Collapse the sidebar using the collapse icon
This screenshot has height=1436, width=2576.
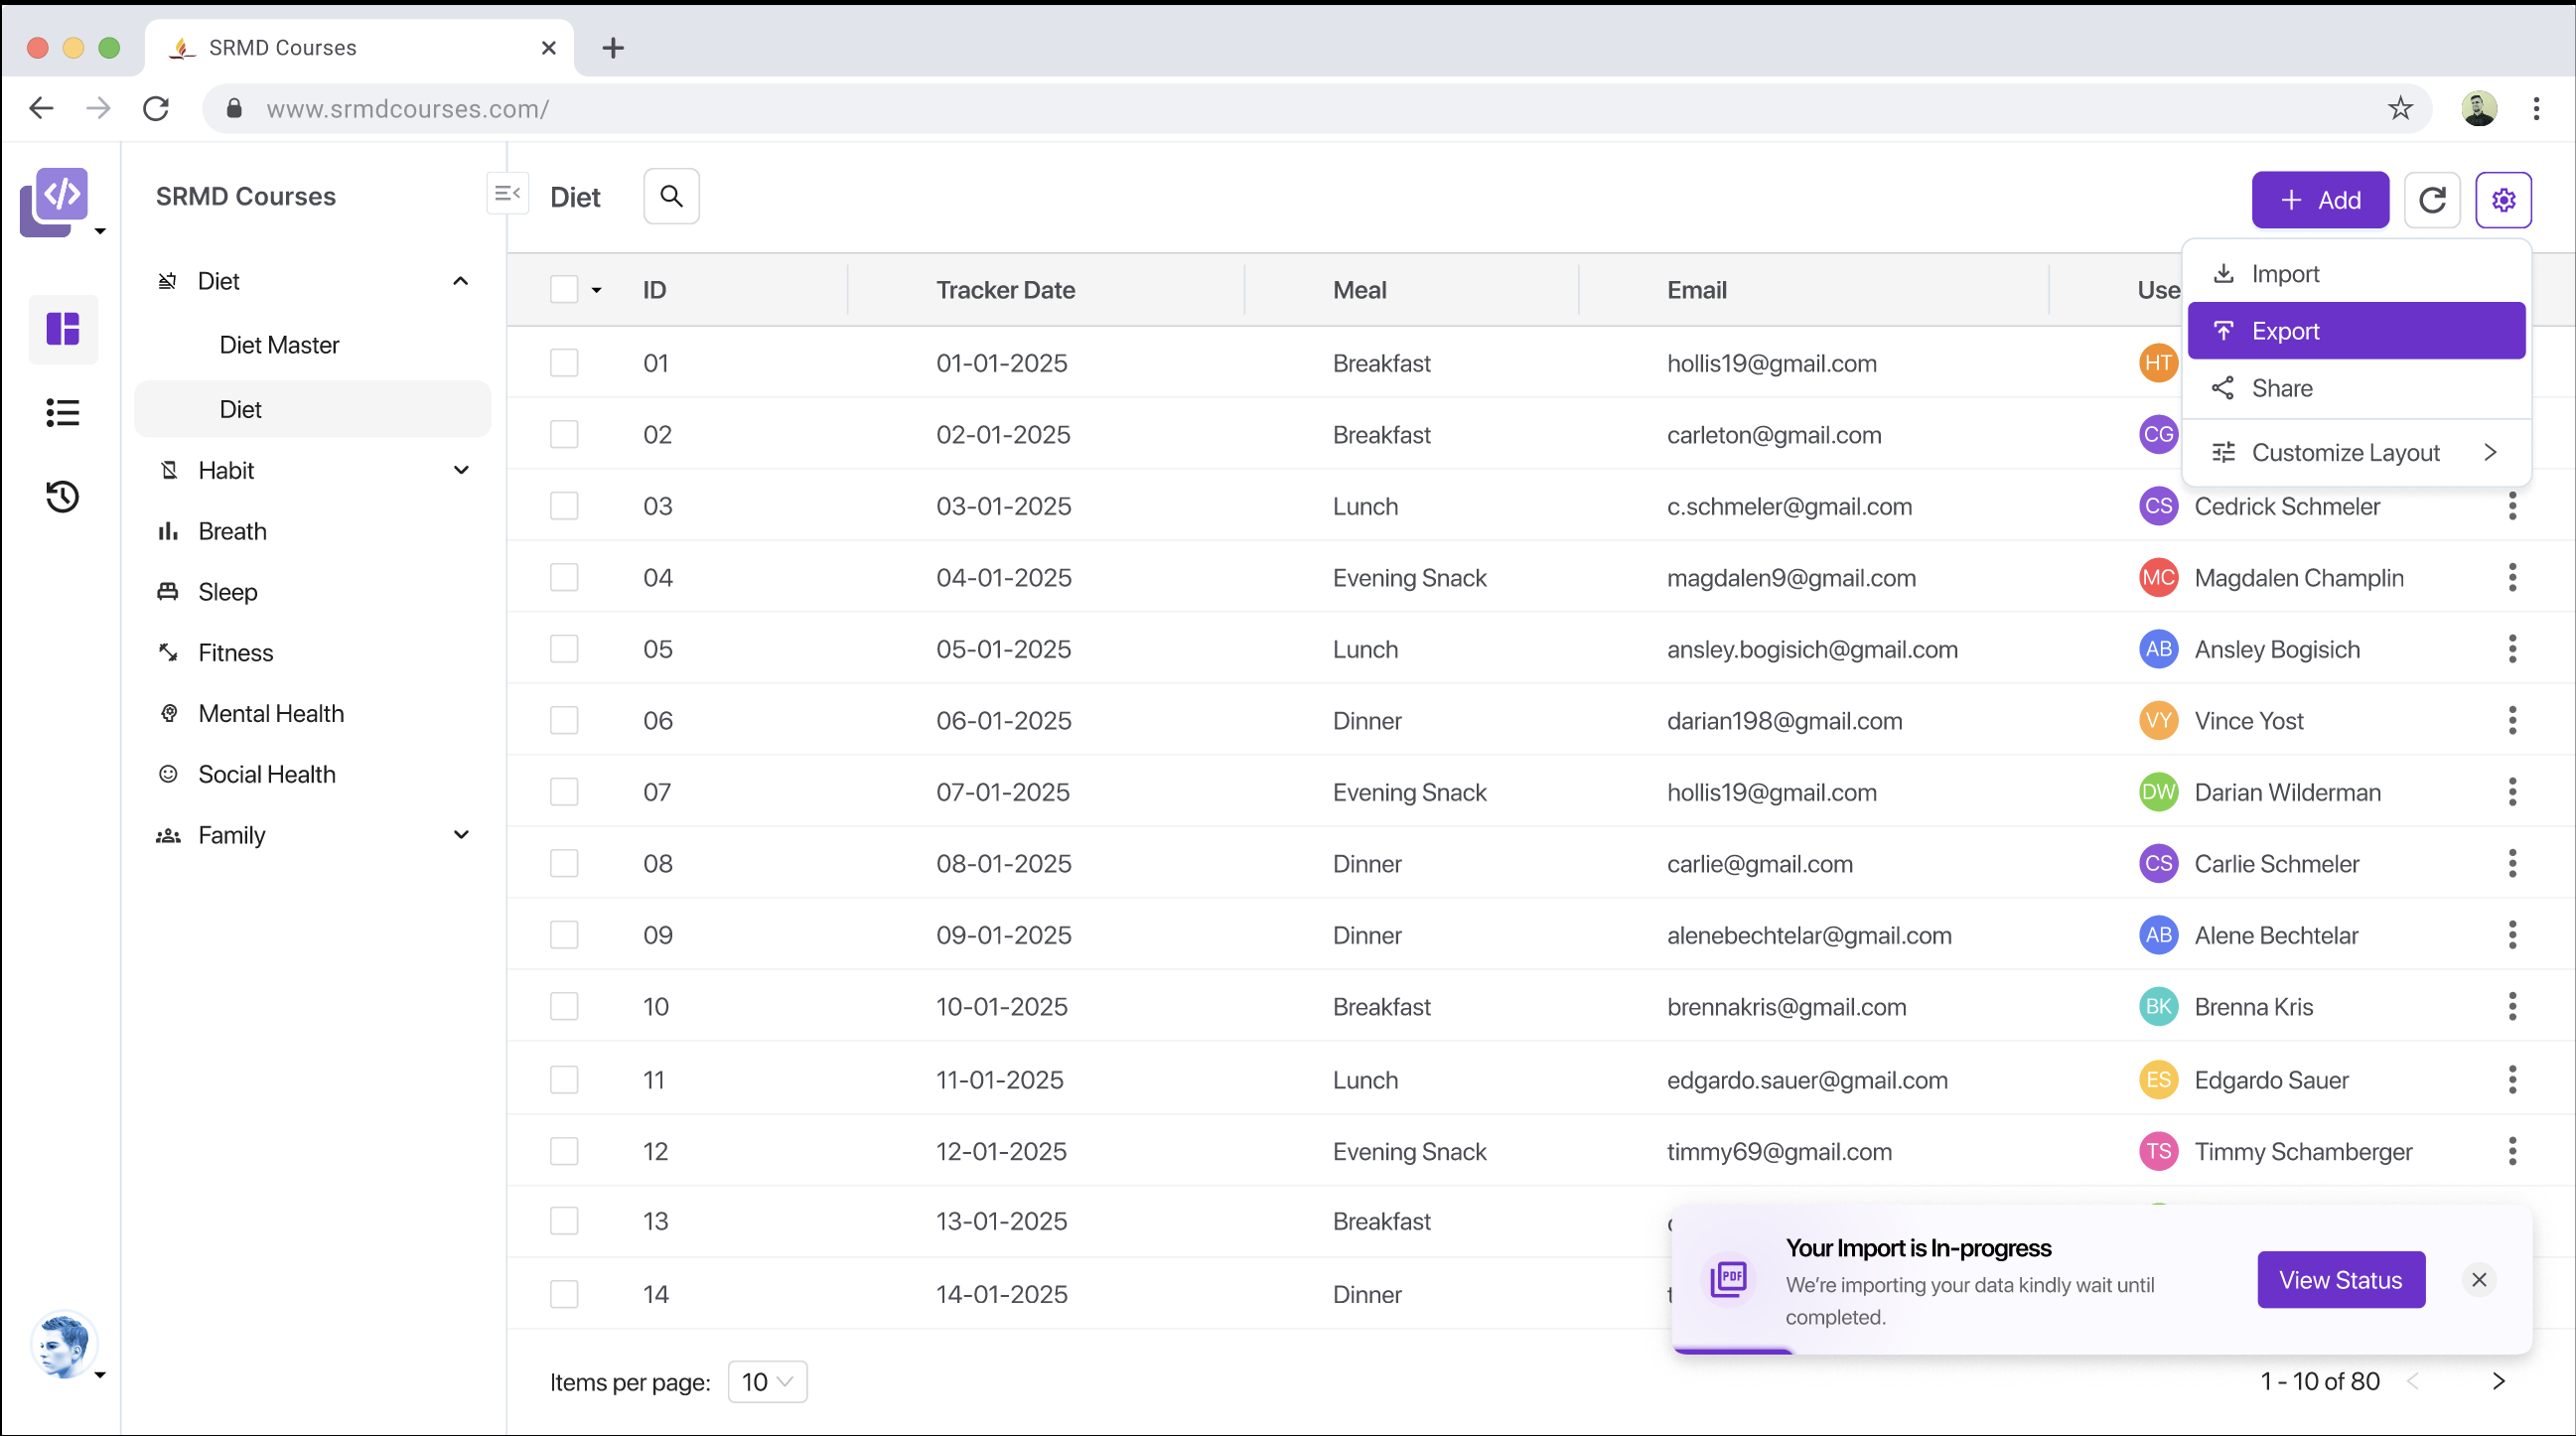pos(507,193)
